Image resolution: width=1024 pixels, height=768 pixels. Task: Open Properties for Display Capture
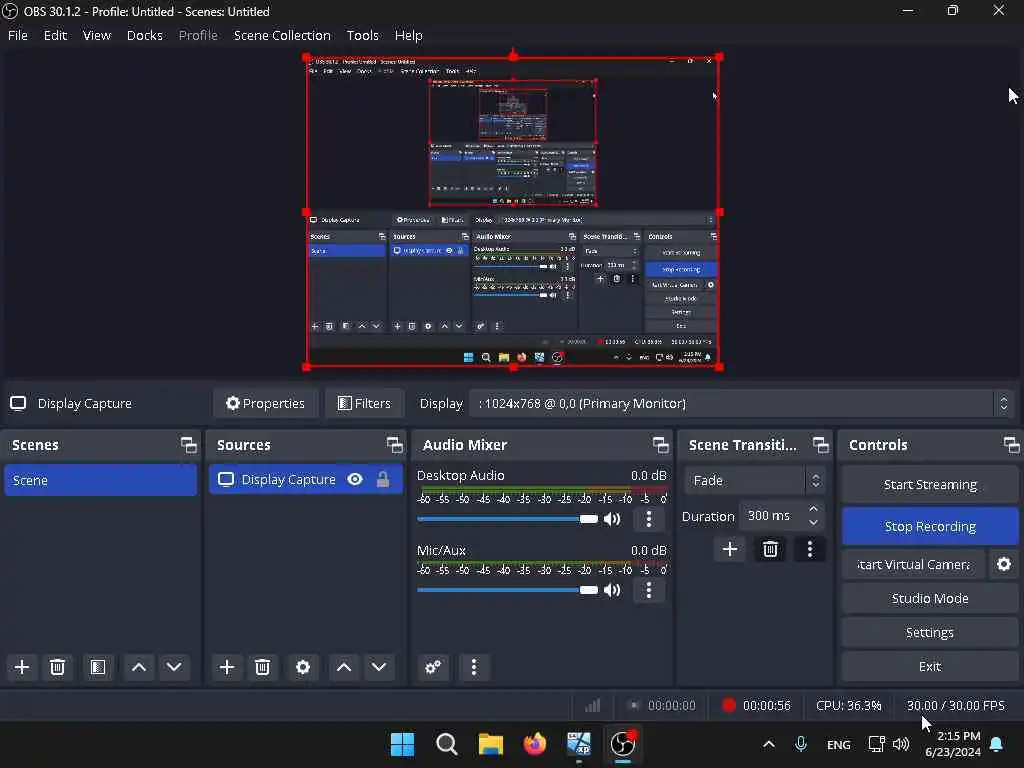[x=265, y=404]
